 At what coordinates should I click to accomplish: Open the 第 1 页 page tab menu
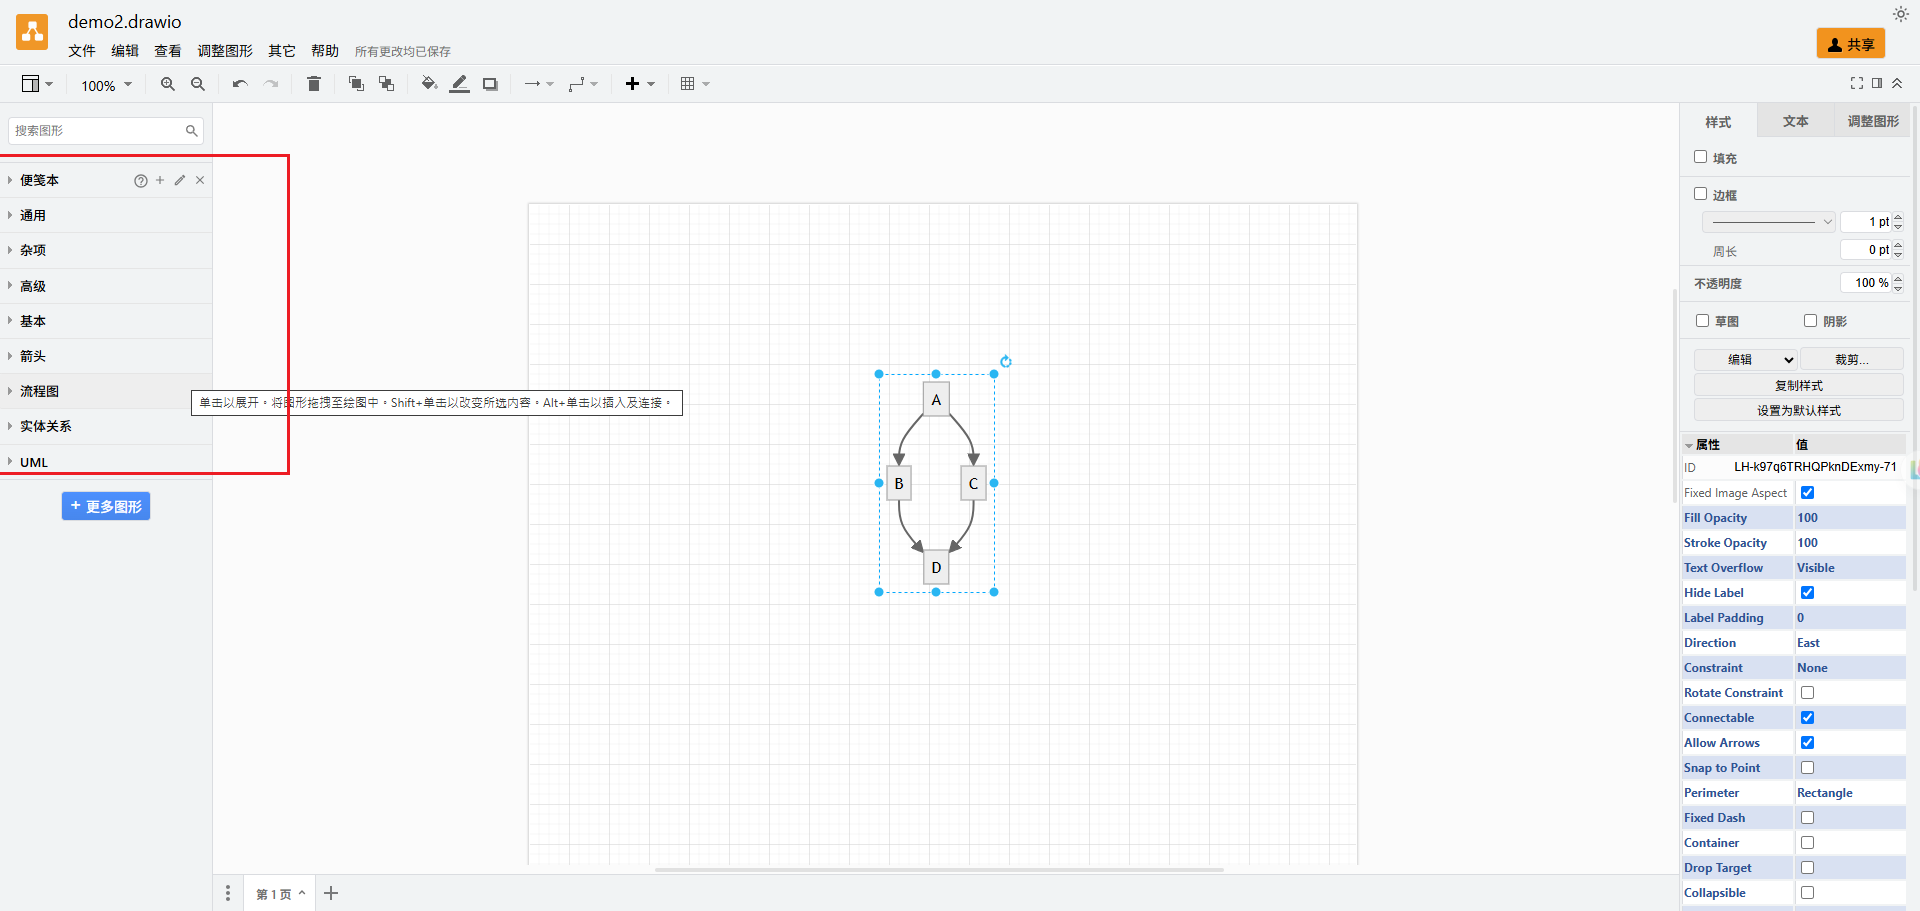pyautogui.click(x=280, y=894)
